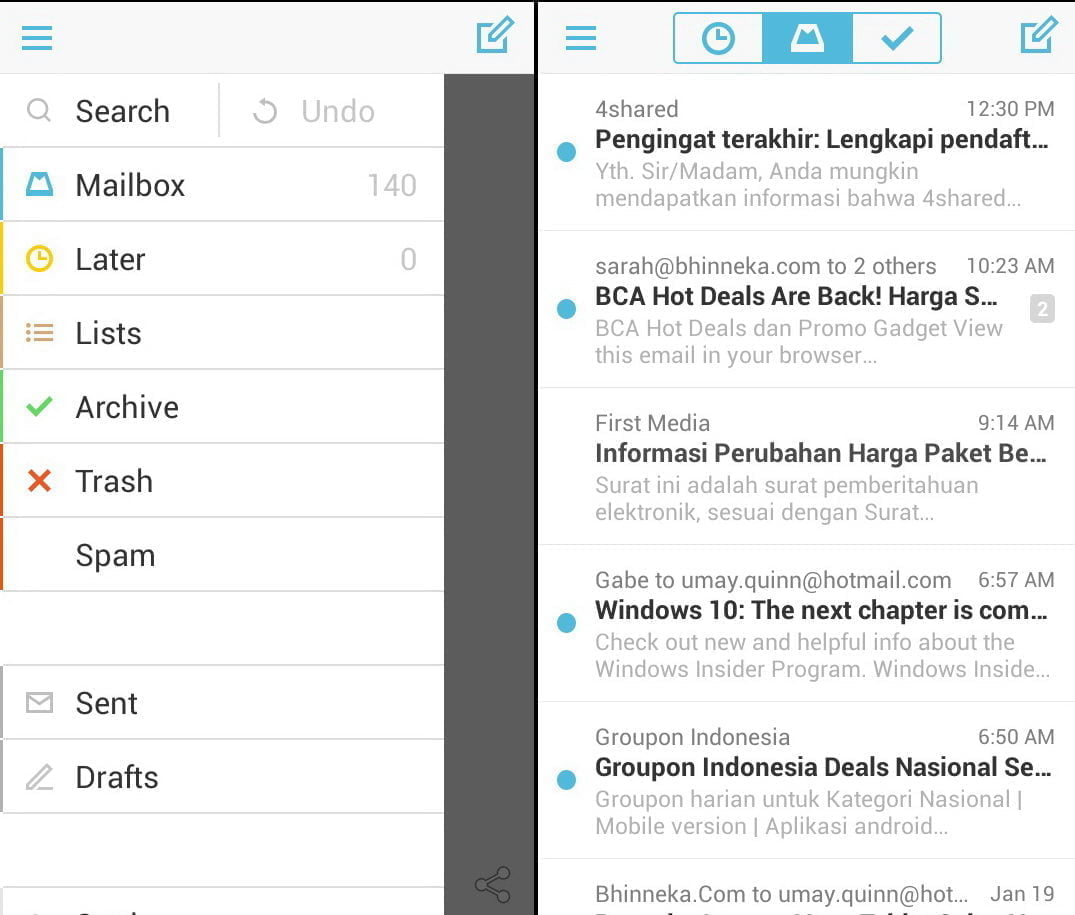Screen dimensions: 1075x915
Task: Click the red Trash X icon
Action: [39, 481]
